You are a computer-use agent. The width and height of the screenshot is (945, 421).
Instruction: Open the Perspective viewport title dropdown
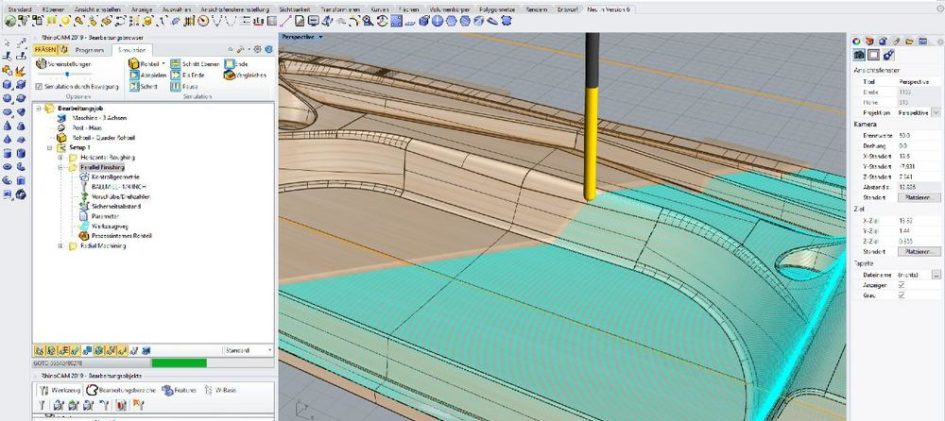tap(322, 36)
